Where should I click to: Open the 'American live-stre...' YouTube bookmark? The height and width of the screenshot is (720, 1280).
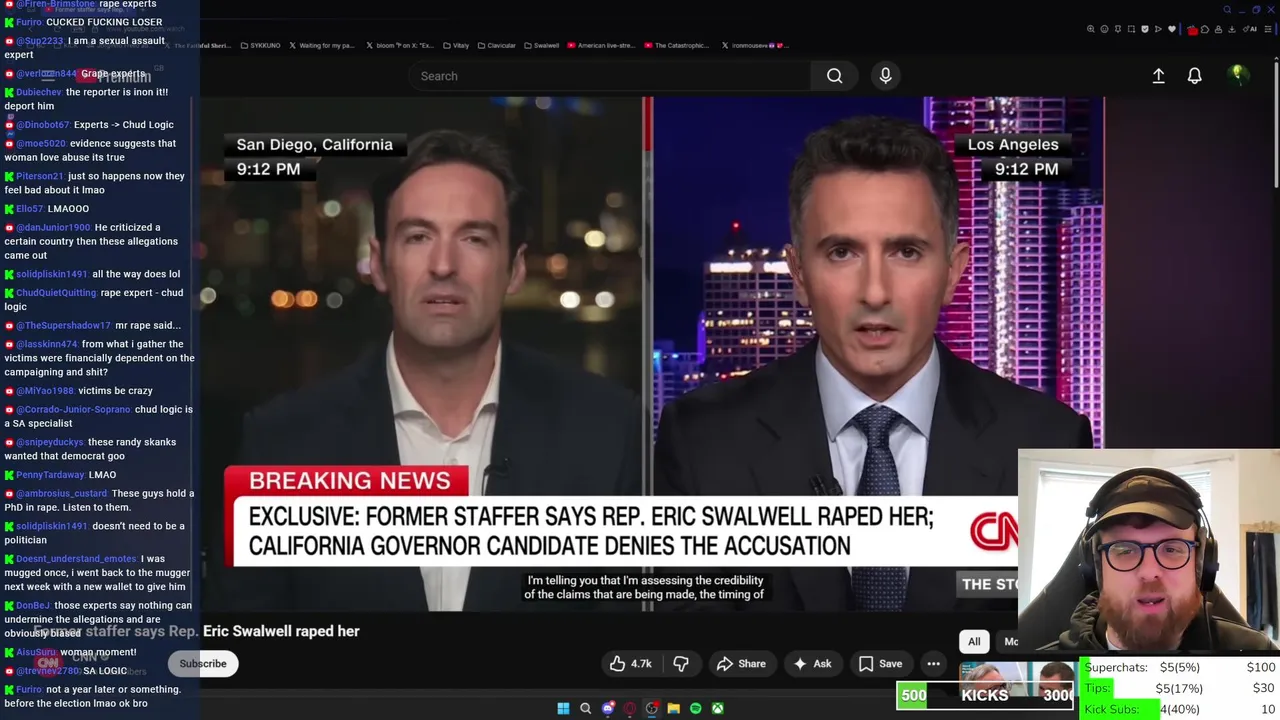coord(601,45)
